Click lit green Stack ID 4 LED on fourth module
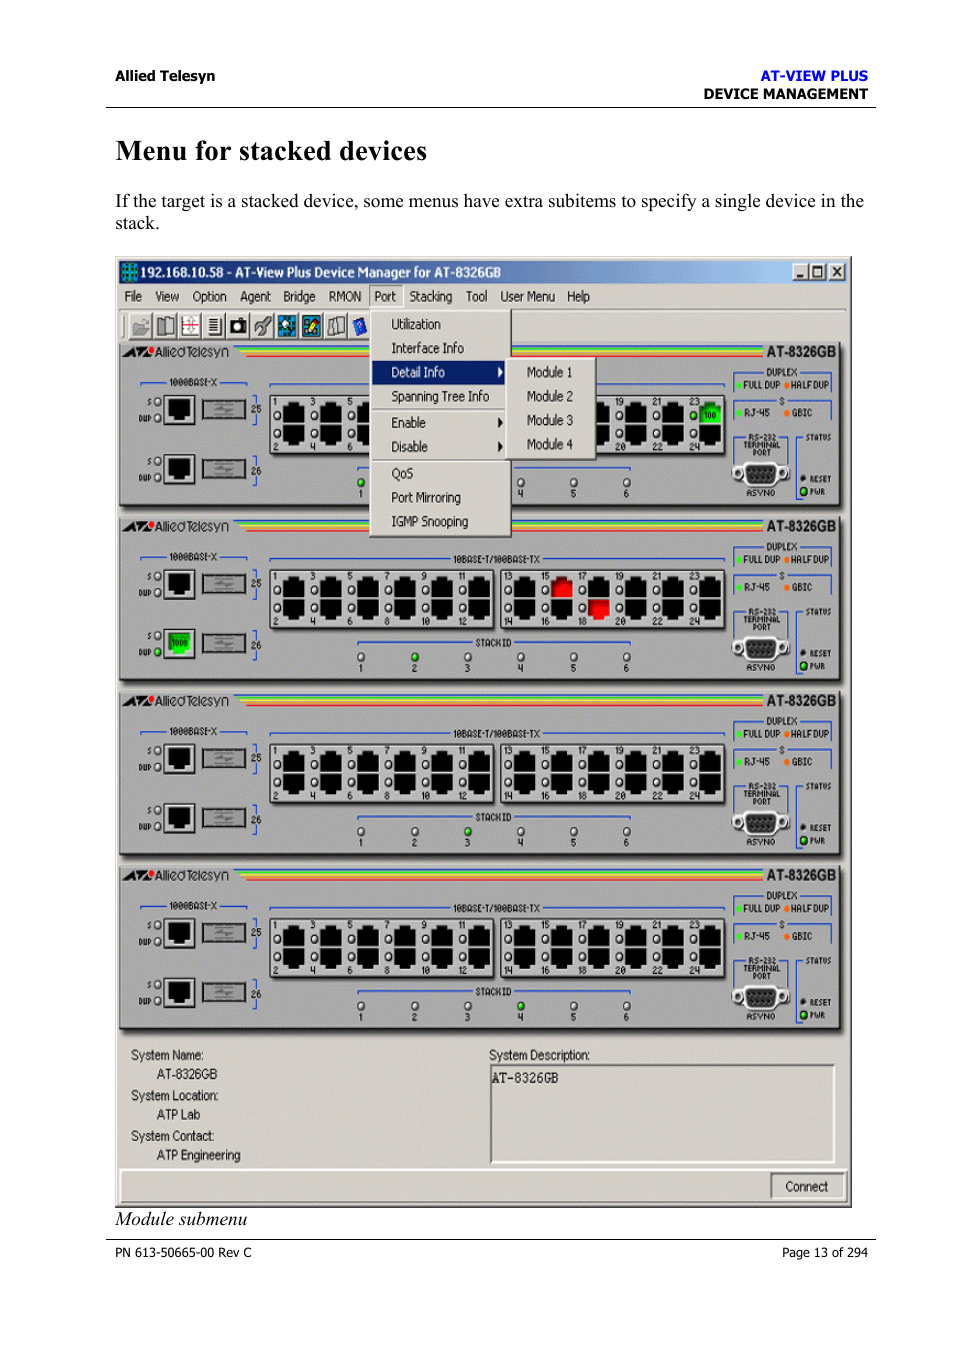Image resolution: width=954 pixels, height=1351 pixels. coord(520,1006)
